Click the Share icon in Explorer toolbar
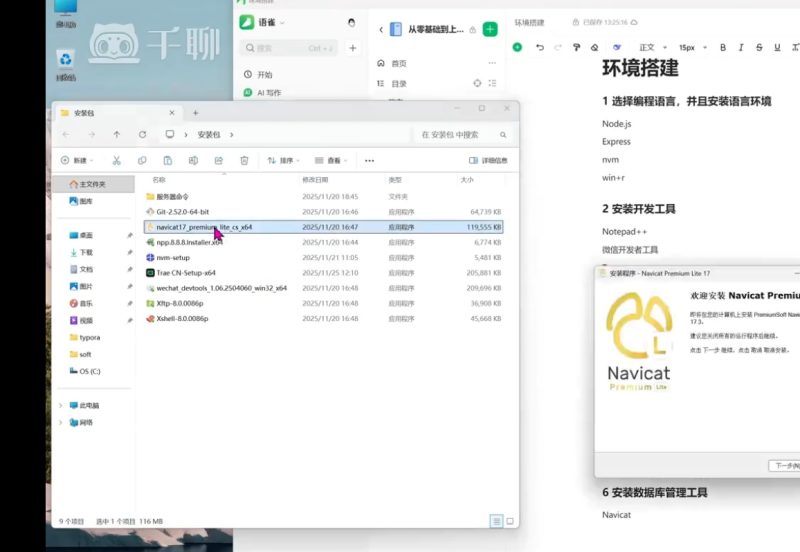 (218, 161)
